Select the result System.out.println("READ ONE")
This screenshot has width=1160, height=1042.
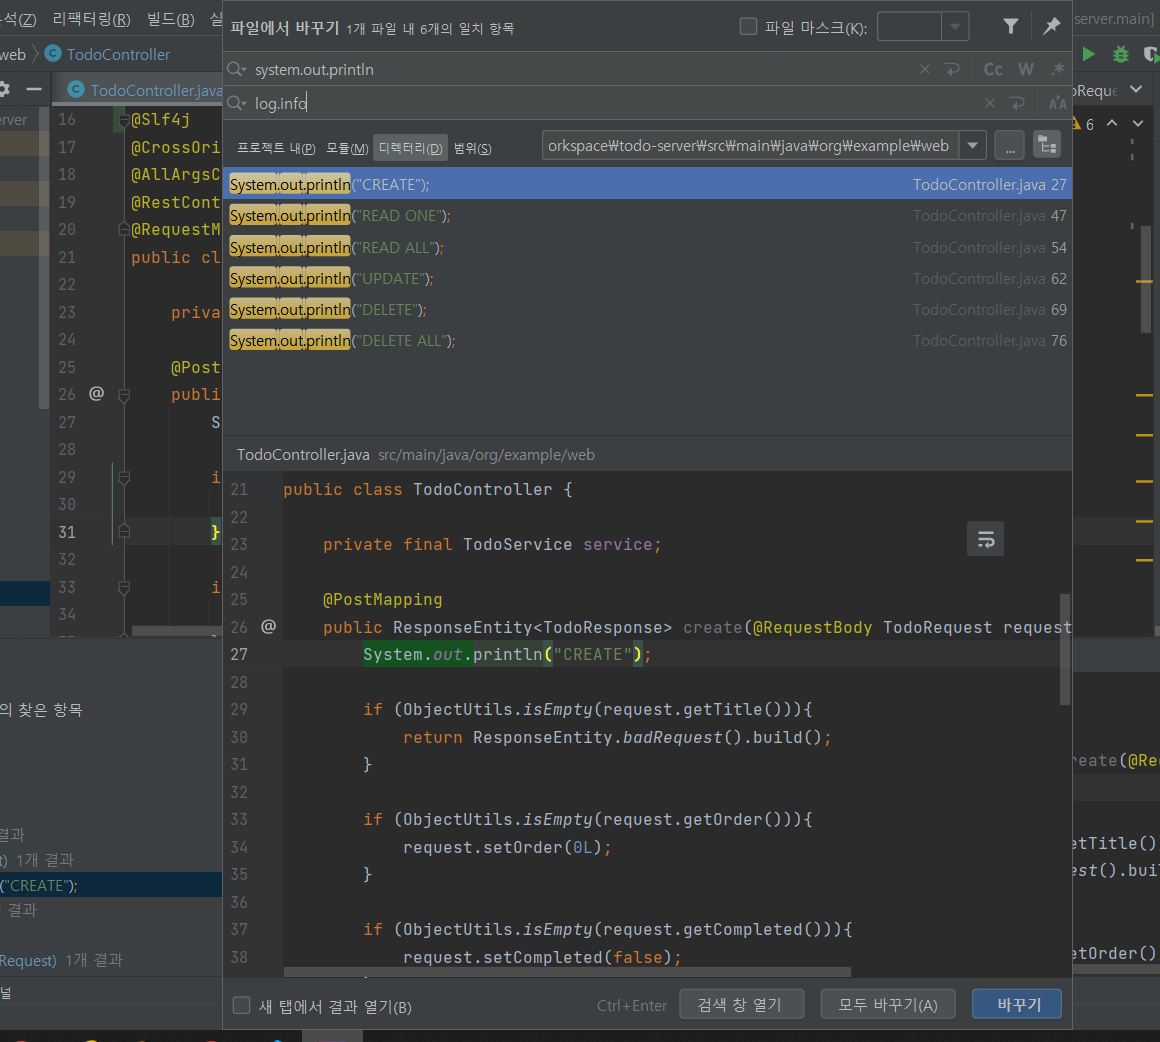coord(647,215)
